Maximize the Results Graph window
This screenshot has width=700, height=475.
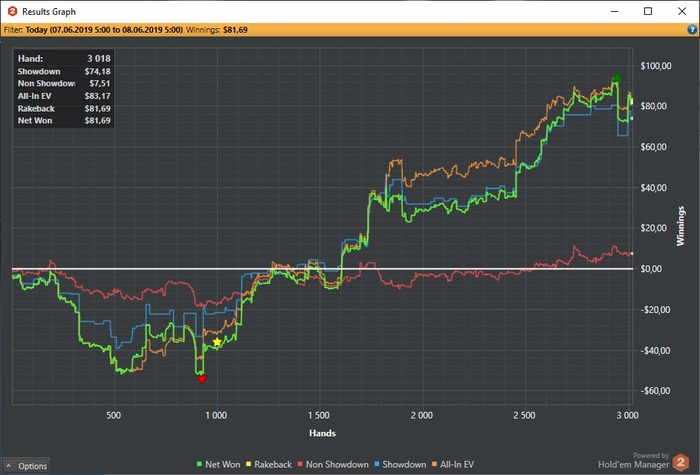tap(648, 11)
